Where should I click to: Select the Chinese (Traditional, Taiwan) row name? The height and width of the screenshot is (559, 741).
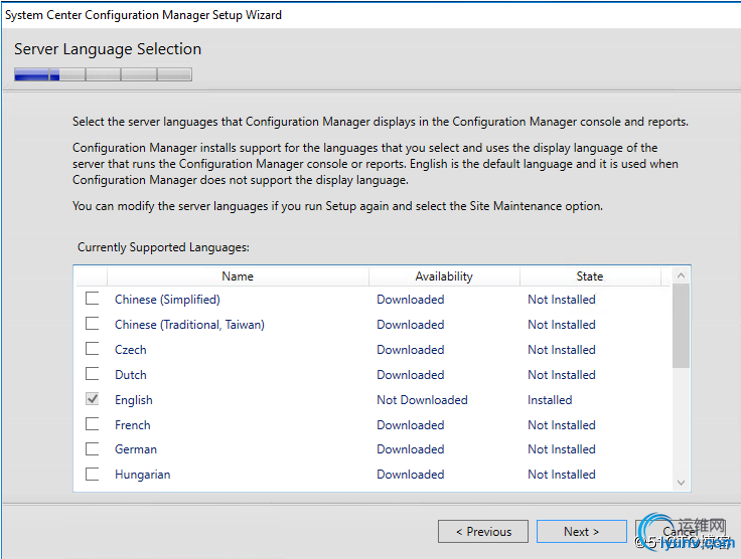(190, 325)
